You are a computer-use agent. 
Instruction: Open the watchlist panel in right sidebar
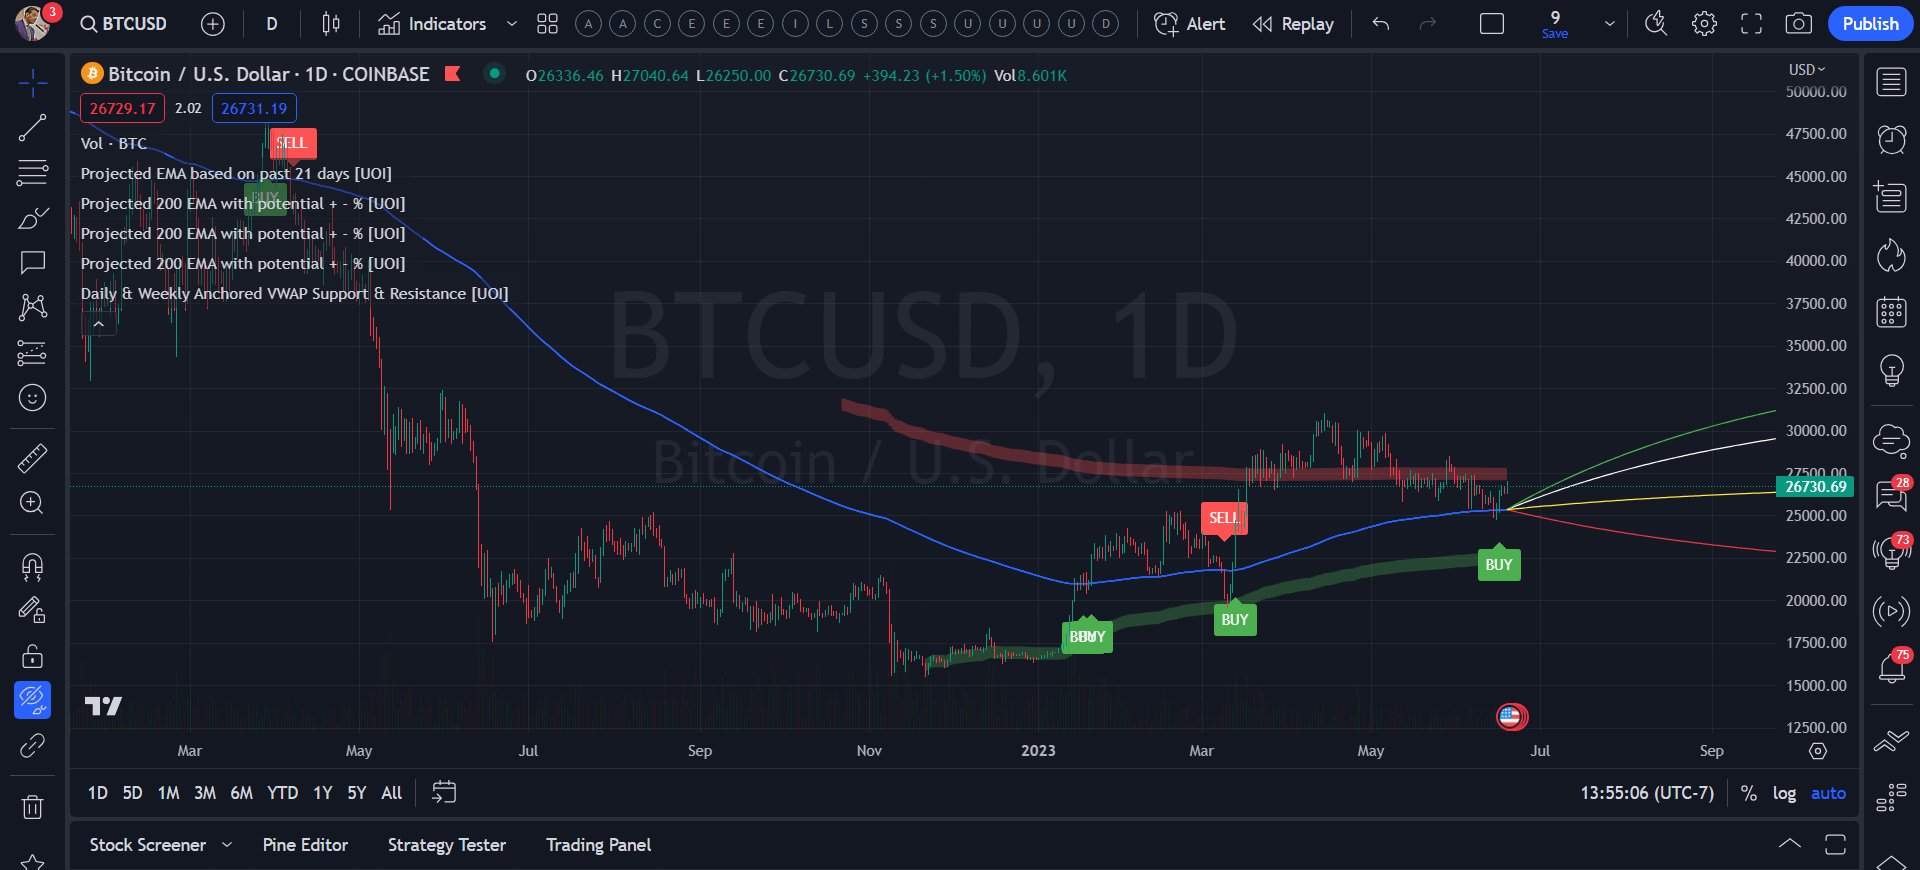click(1891, 83)
